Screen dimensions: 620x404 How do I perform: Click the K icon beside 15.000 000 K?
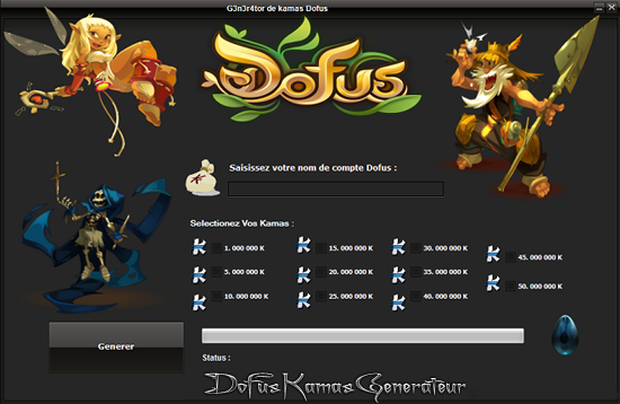point(304,245)
